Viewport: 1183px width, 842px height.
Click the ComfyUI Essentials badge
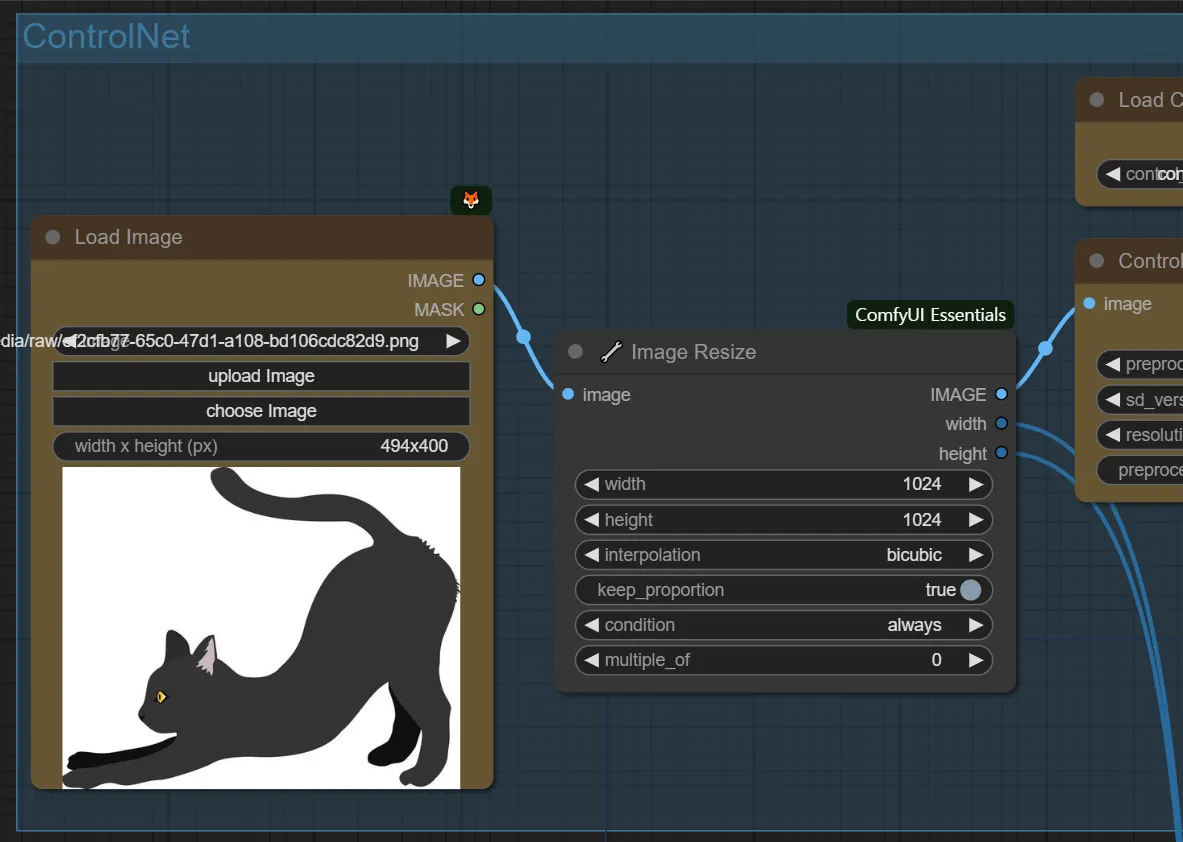coord(930,315)
